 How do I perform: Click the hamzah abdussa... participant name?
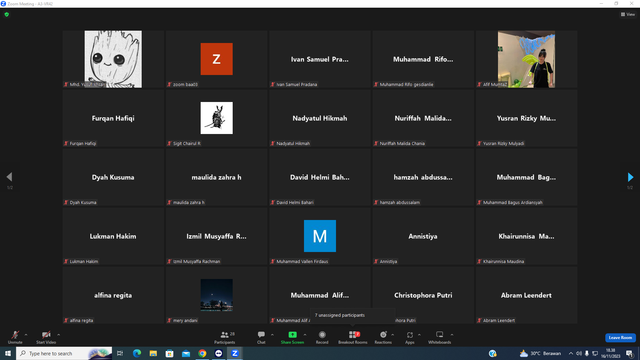click(x=423, y=177)
